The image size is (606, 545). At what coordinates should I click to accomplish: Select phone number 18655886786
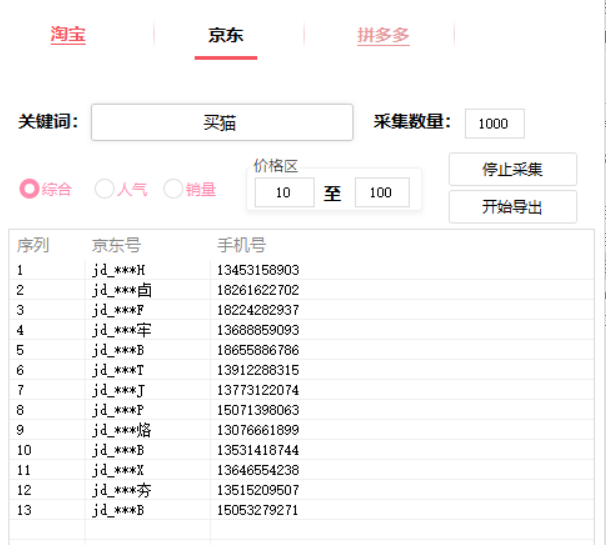(x=258, y=350)
